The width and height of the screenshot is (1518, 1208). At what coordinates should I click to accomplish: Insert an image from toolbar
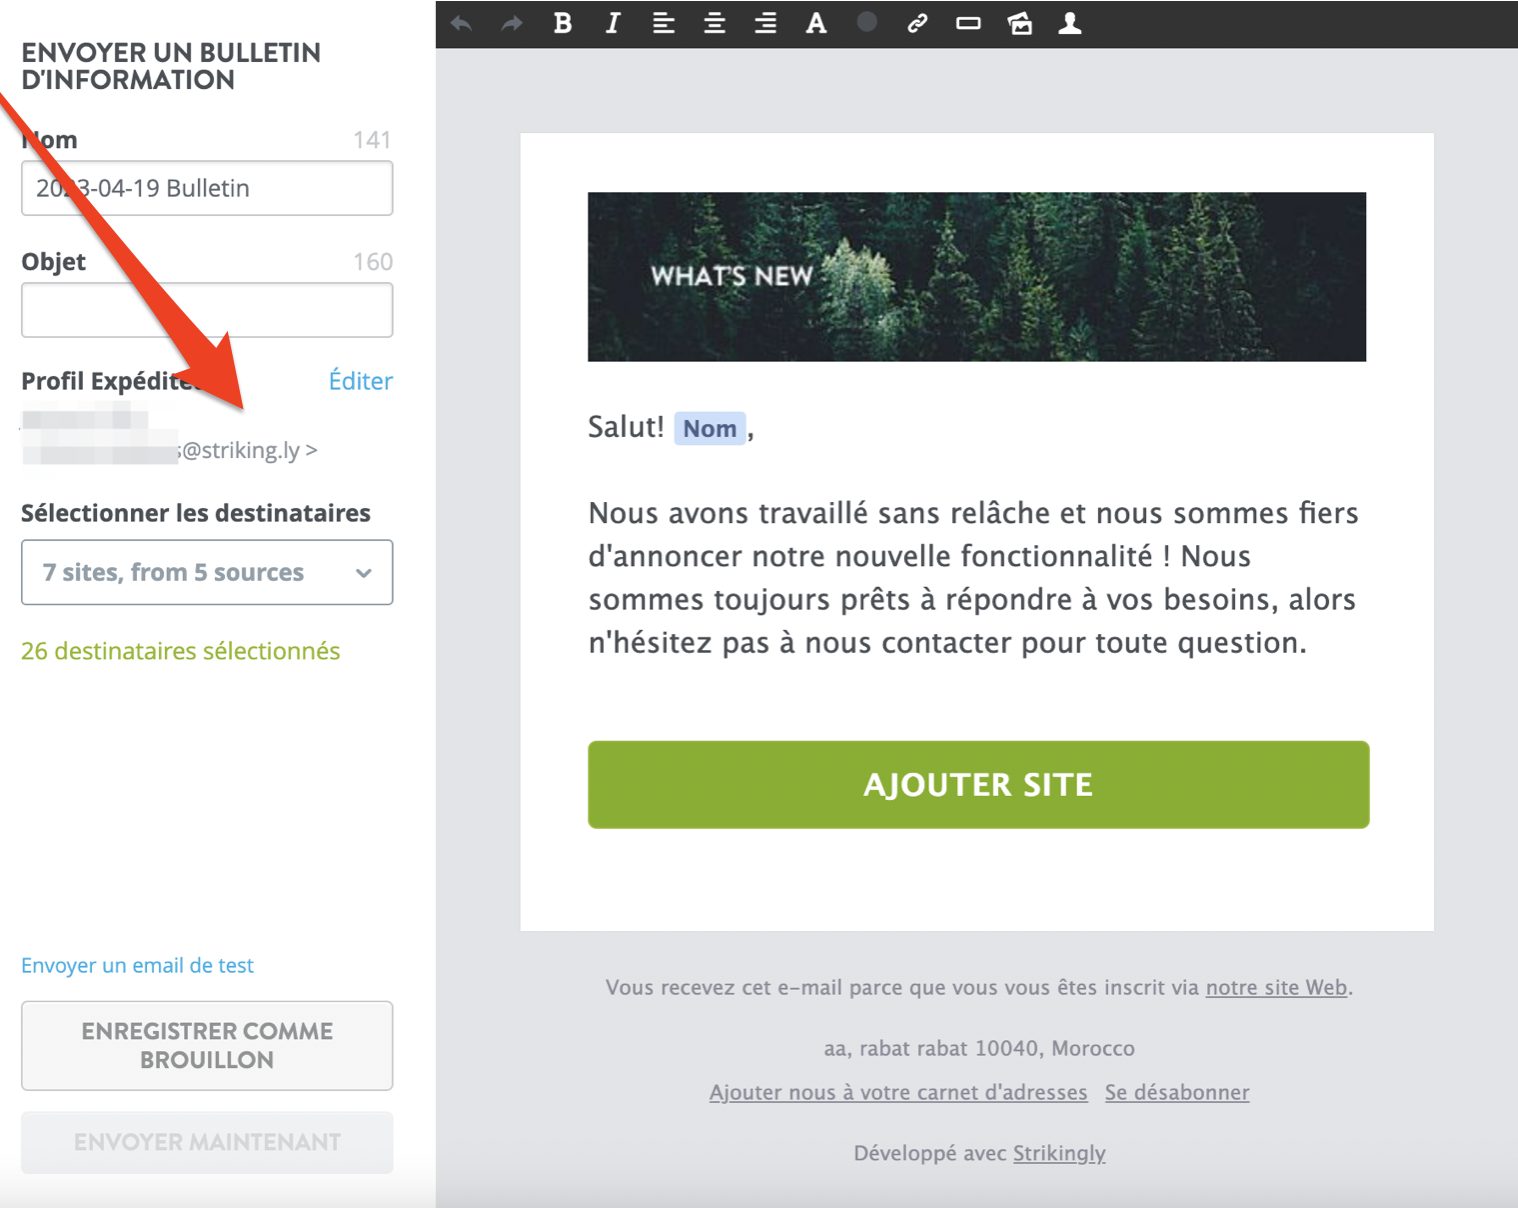point(1019,23)
